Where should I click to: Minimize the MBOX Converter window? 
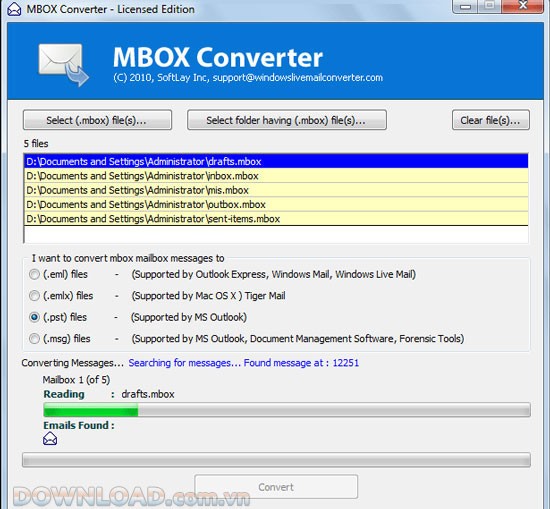tap(465, 6)
